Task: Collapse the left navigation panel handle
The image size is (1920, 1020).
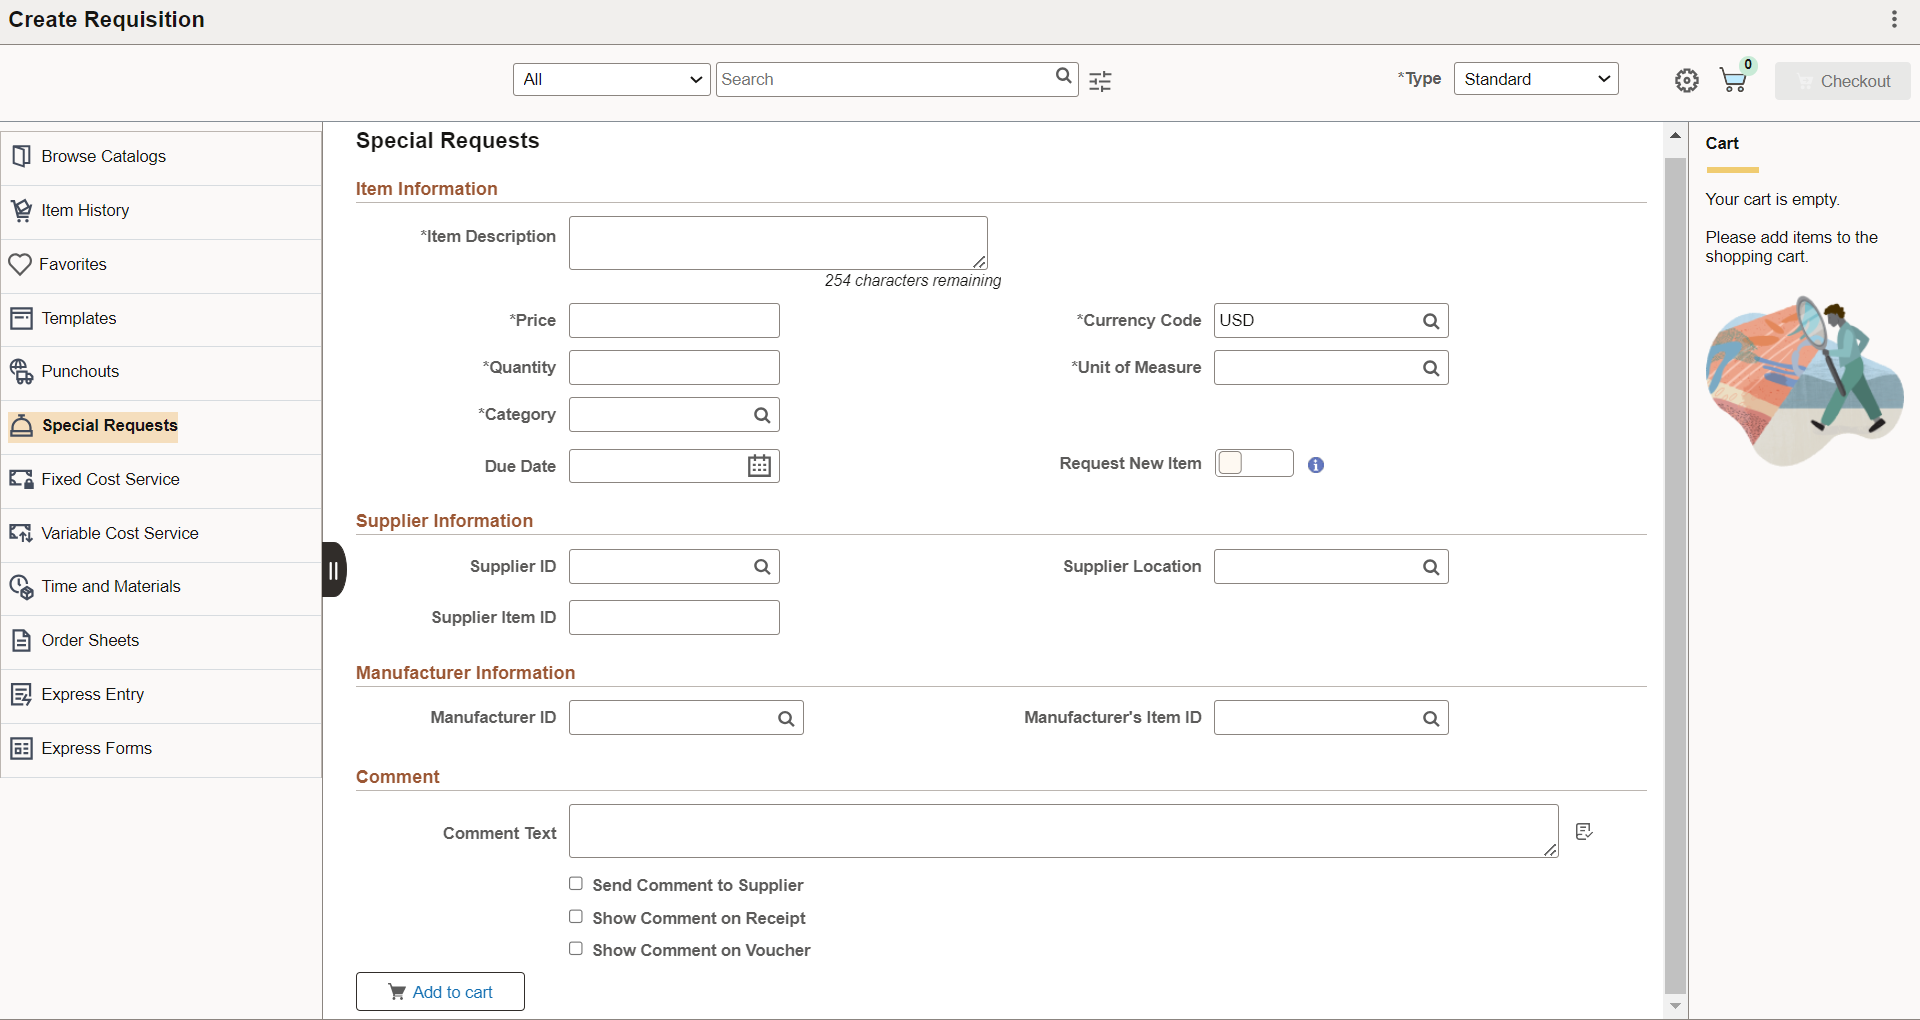Action: pos(334,570)
